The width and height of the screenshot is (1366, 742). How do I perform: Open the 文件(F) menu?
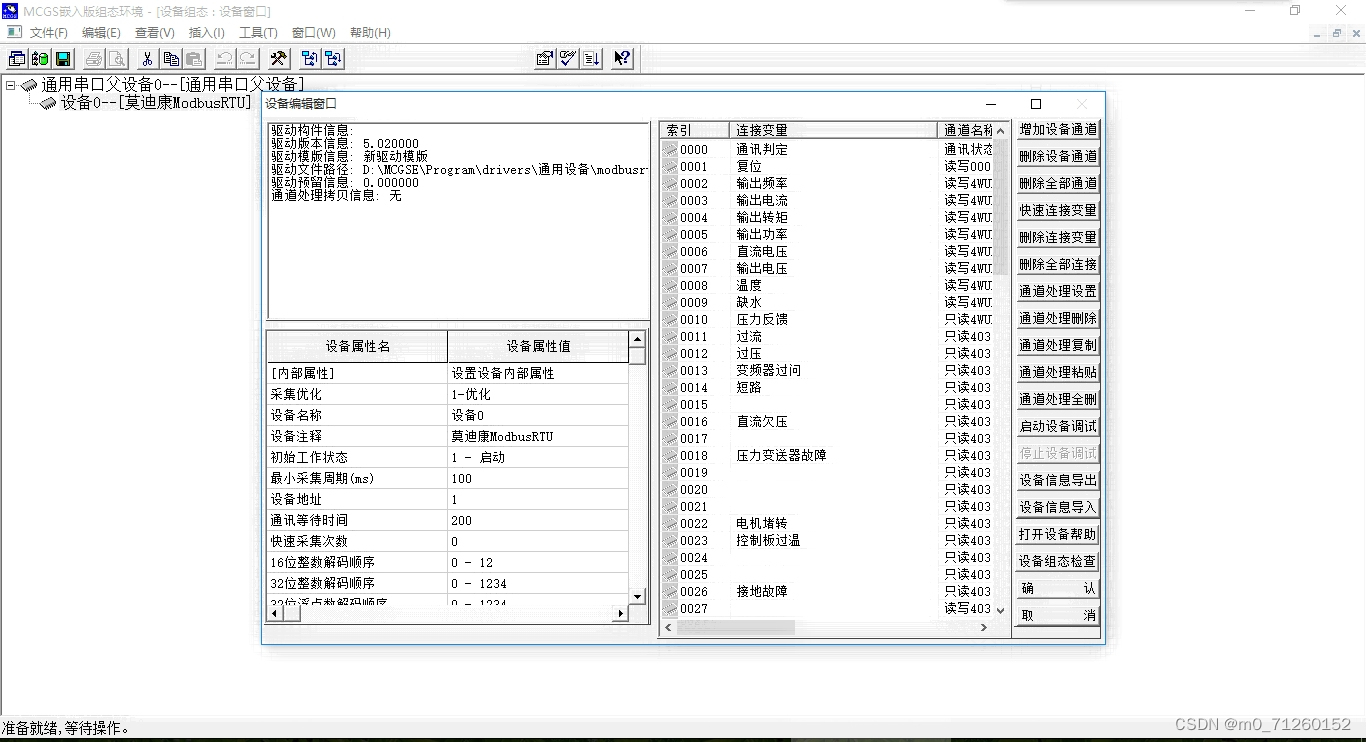49,33
